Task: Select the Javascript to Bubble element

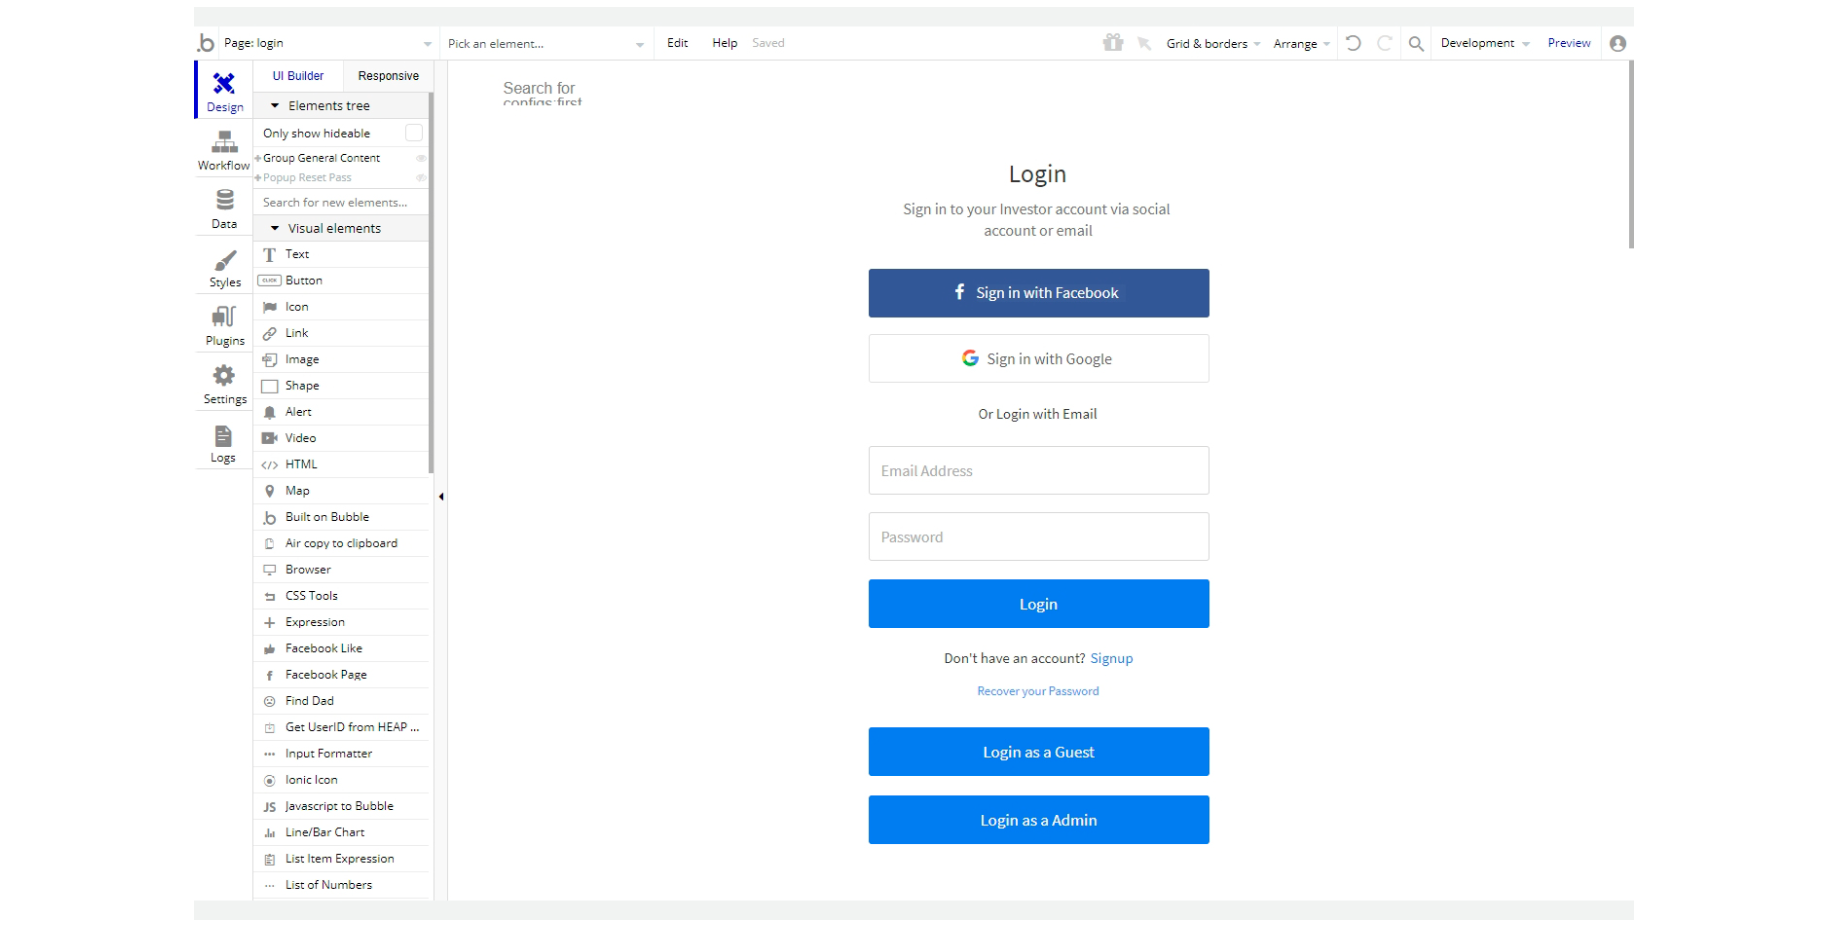Action: 342,806
